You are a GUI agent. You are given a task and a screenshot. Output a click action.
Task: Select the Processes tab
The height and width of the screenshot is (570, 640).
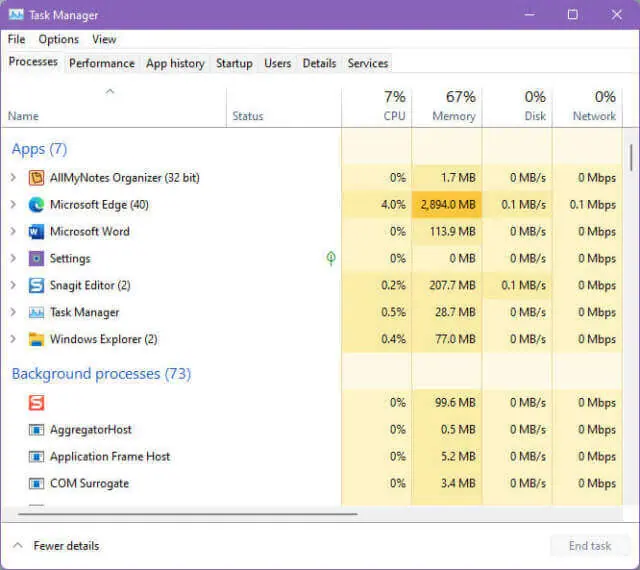click(x=33, y=62)
